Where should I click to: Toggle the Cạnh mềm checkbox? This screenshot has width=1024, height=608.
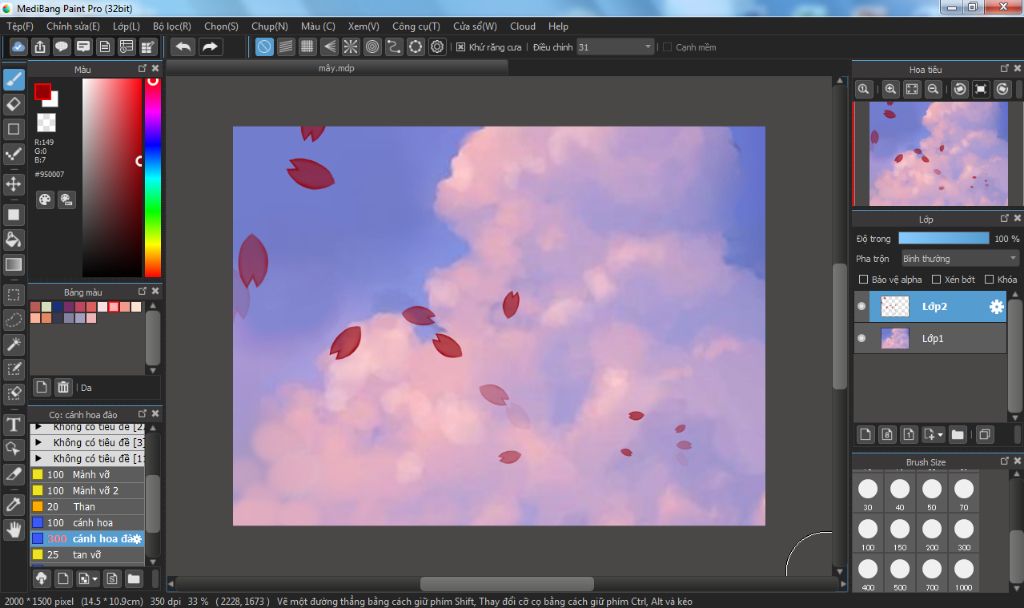pos(667,47)
